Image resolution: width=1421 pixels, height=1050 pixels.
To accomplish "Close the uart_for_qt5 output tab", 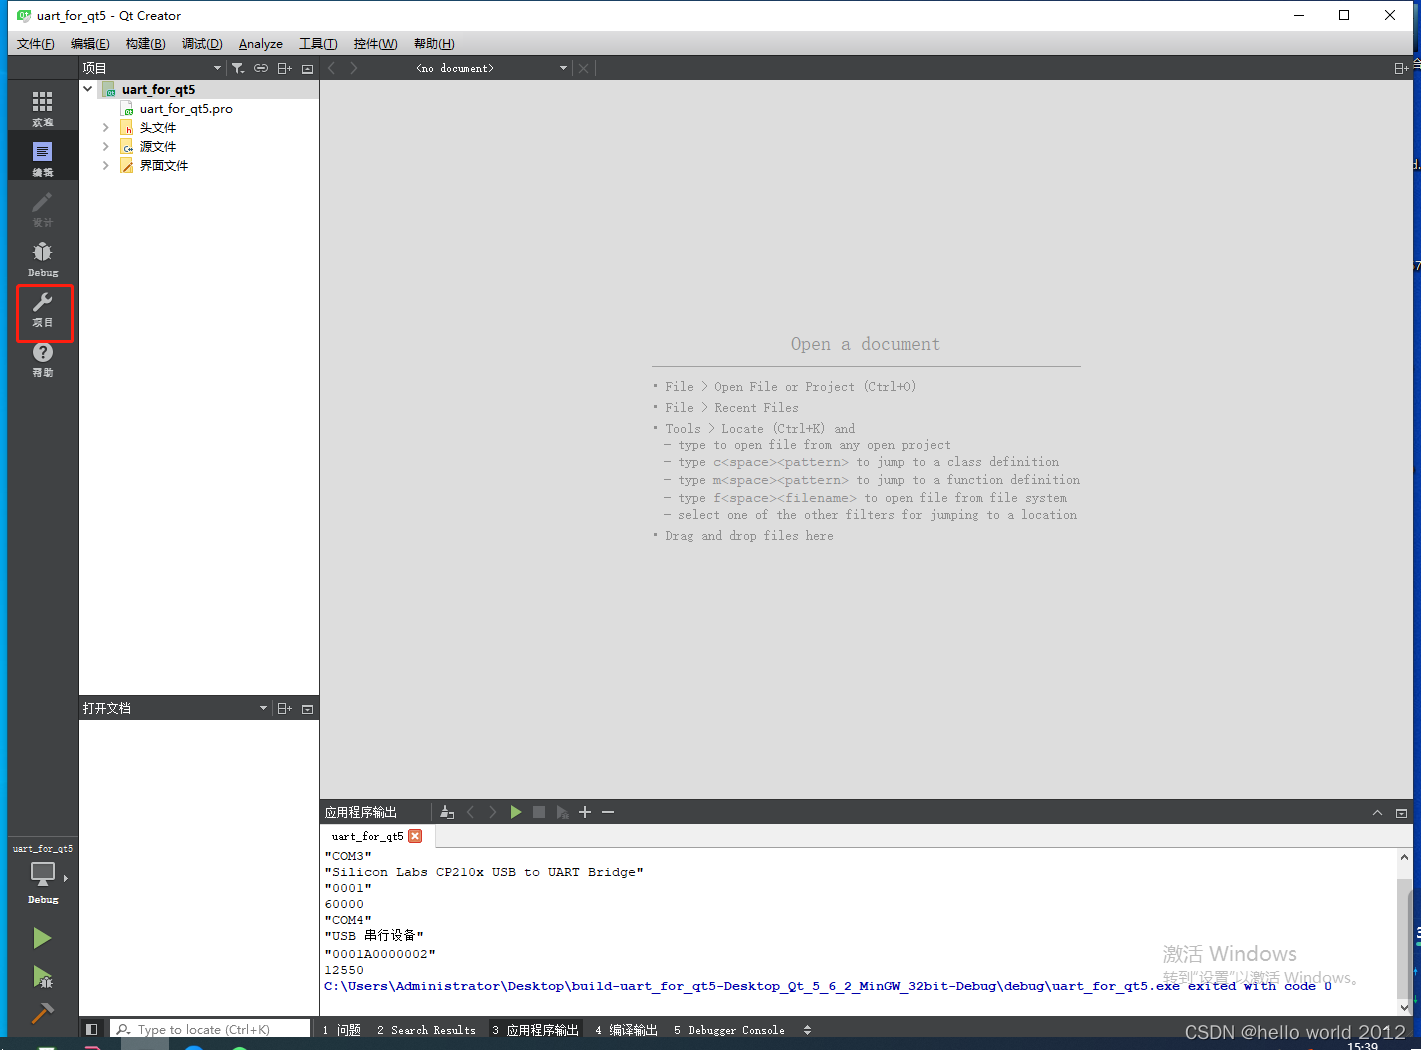I will point(415,836).
